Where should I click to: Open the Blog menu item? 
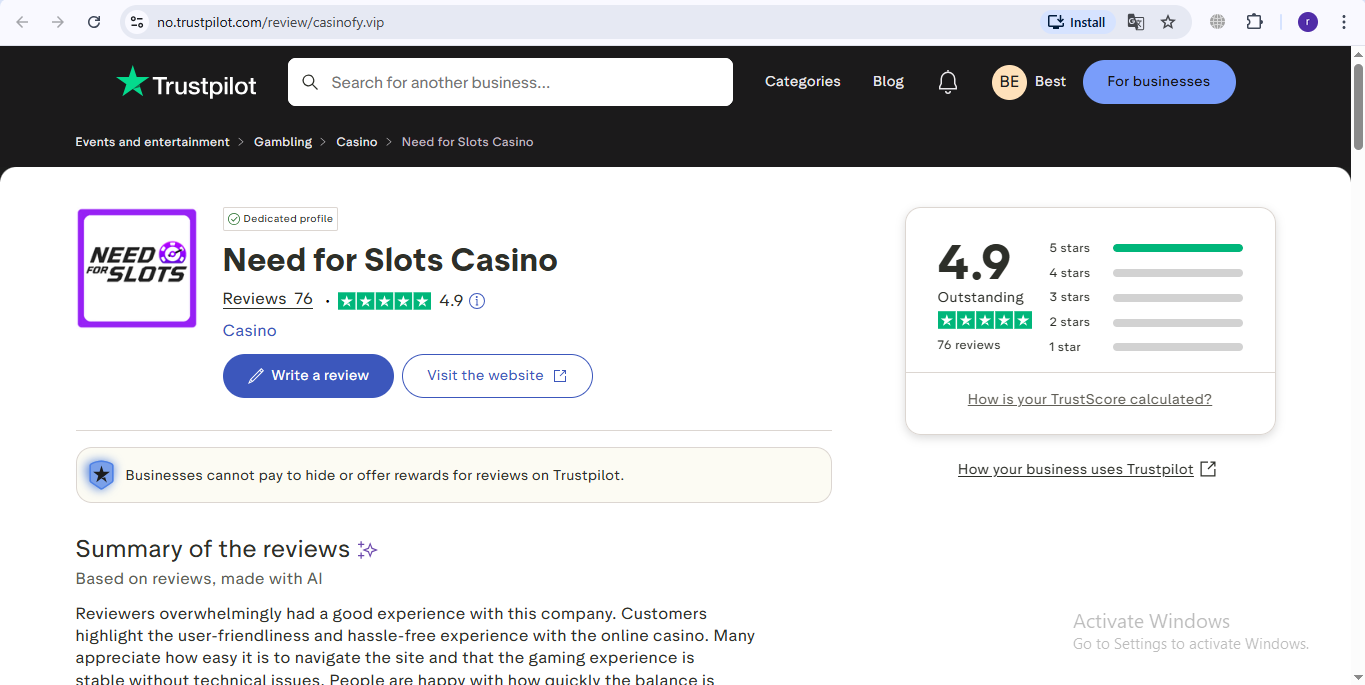pos(888,82)
